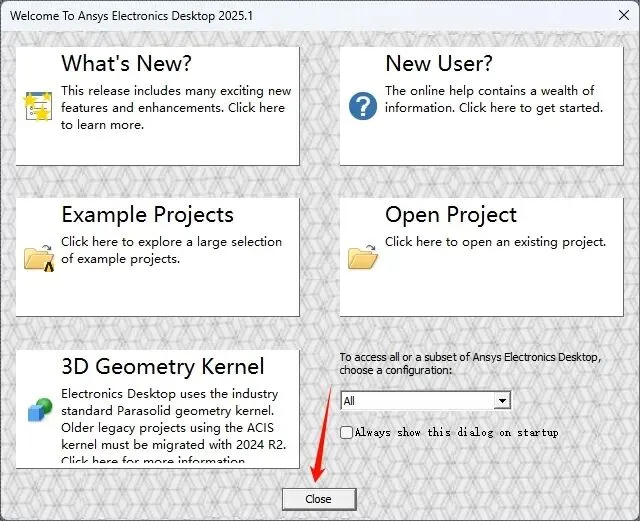Click 'Click here to explore a large selection' text
The height and width of the screenshot is (521, 640).
click(x=171, y=242)
